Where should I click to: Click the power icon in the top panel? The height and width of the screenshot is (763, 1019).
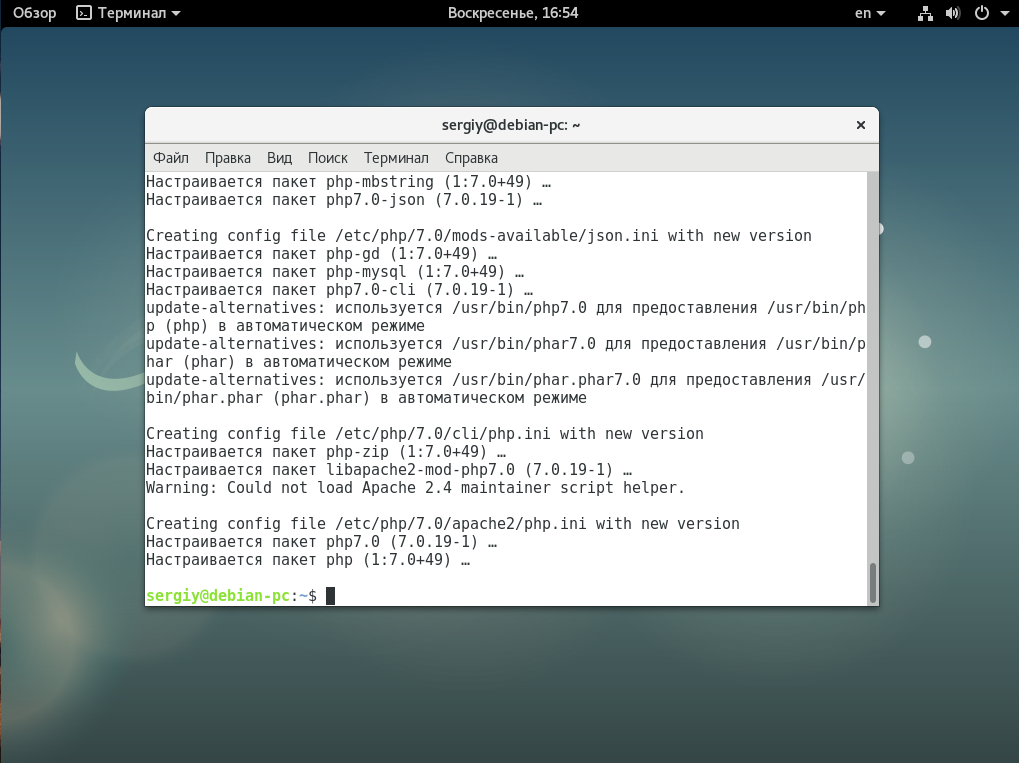point(981,13)
